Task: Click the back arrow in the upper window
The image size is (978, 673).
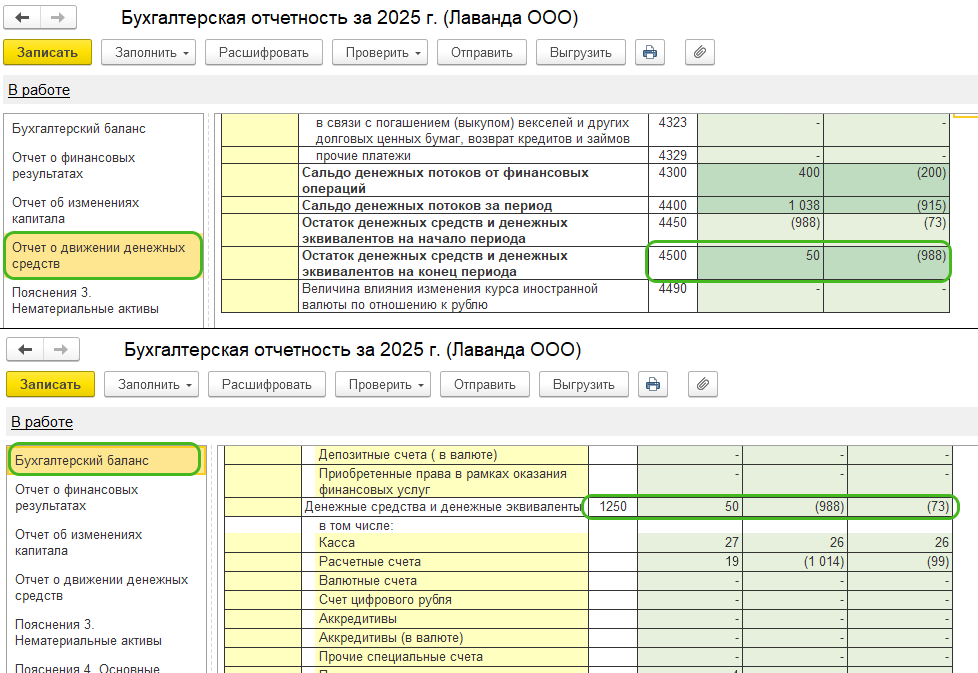Action: [22, 19]
